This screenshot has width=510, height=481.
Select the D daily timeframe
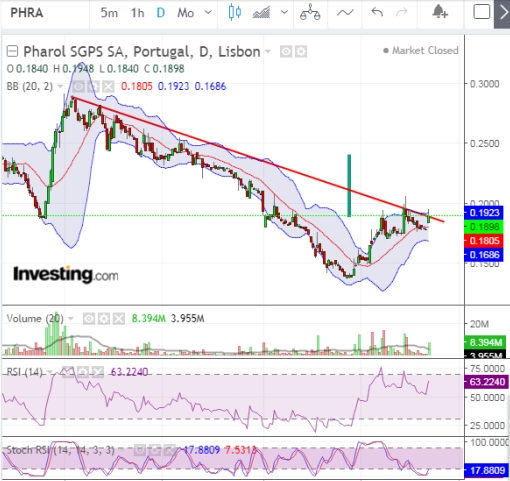click(x=161, y=13)
